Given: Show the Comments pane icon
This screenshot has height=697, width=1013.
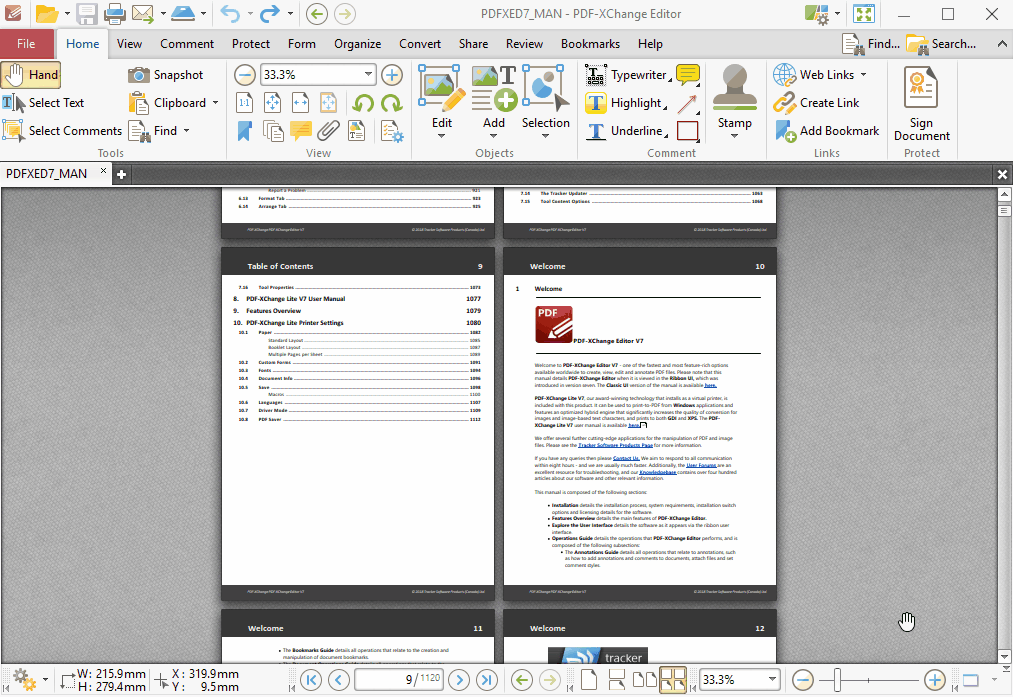Looking at the screenshot, I should [300, 130].
